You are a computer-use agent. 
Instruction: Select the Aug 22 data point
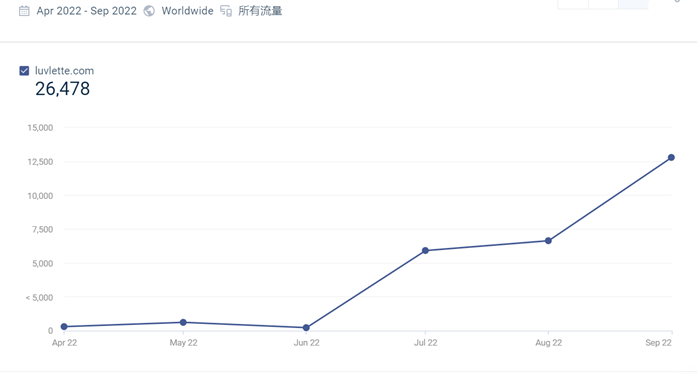click(549, 241)
